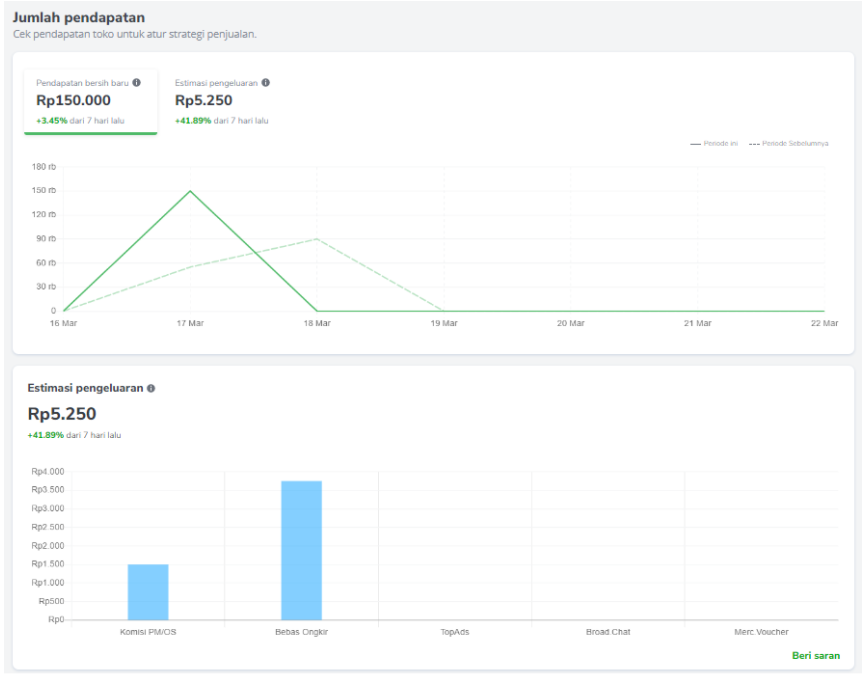The width and height of the screenshot is (866, 682).
Task: Open info icon beside Pendapatan bersih baru
Action: (136, 83)
